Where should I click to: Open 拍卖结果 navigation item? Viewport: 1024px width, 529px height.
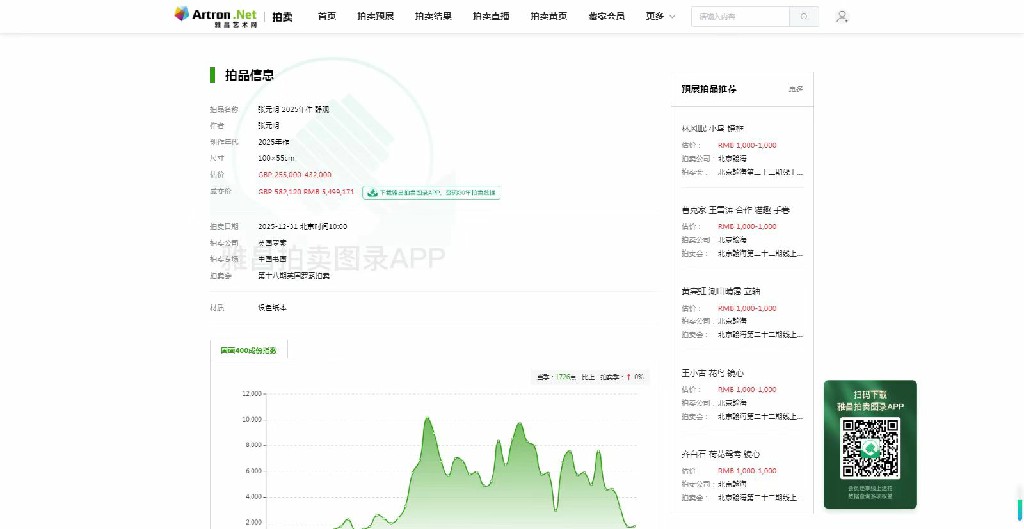(x=433, y=17)
